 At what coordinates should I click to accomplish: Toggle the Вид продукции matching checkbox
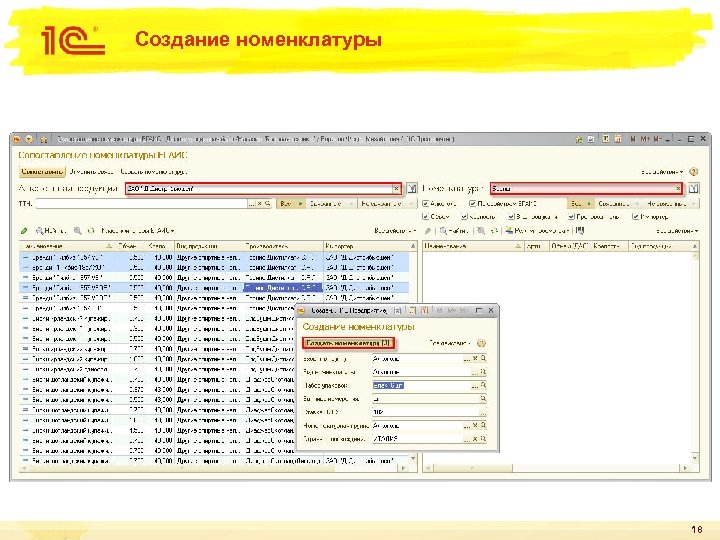[511, 216]
